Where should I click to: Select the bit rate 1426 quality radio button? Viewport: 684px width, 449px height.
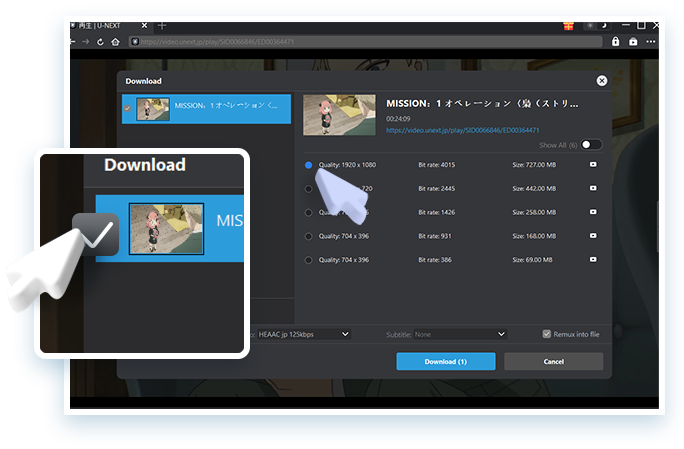coord(308,213)
